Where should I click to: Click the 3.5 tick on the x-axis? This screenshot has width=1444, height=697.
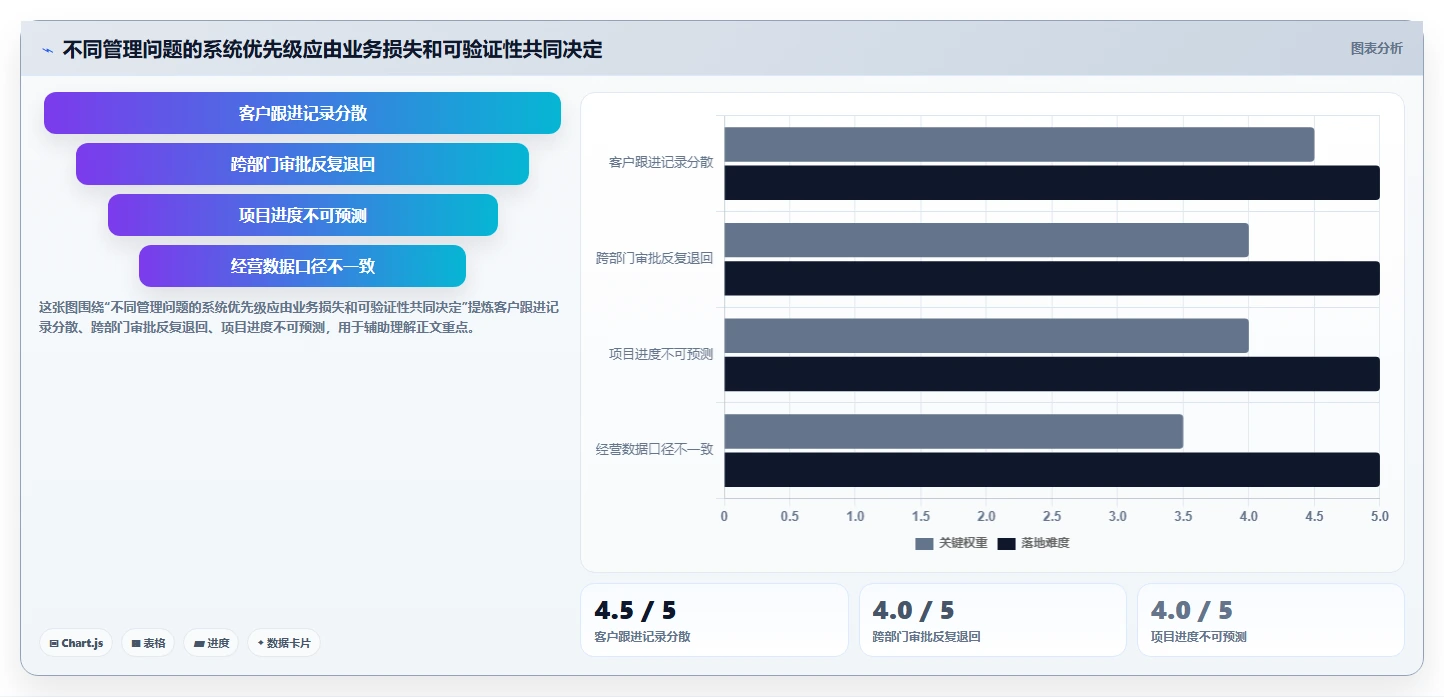(1183, 516)
